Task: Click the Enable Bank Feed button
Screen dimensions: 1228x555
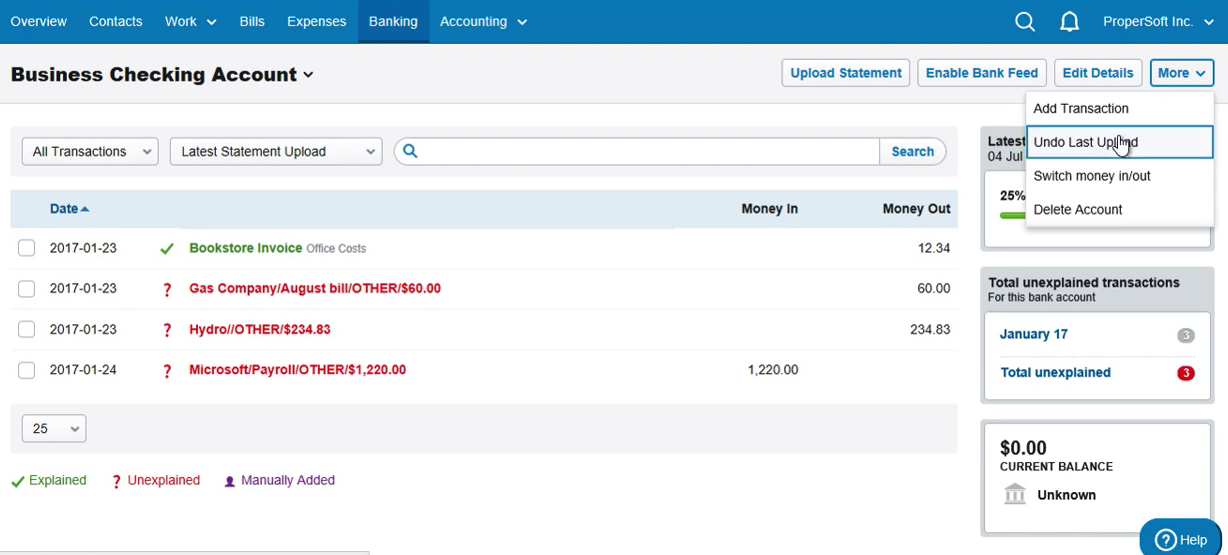Action: [x=982, y=73]
